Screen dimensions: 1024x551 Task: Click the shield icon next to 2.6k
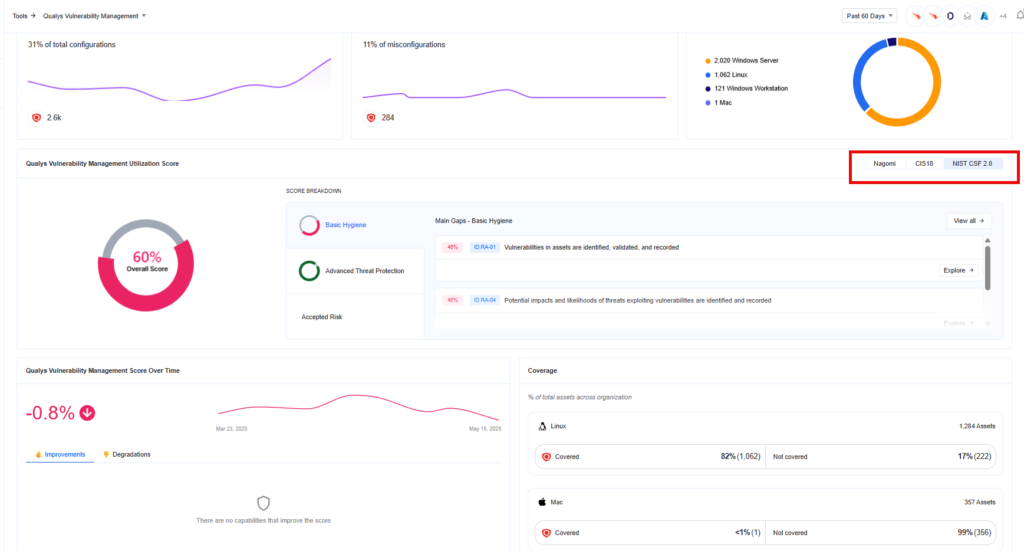37,118
